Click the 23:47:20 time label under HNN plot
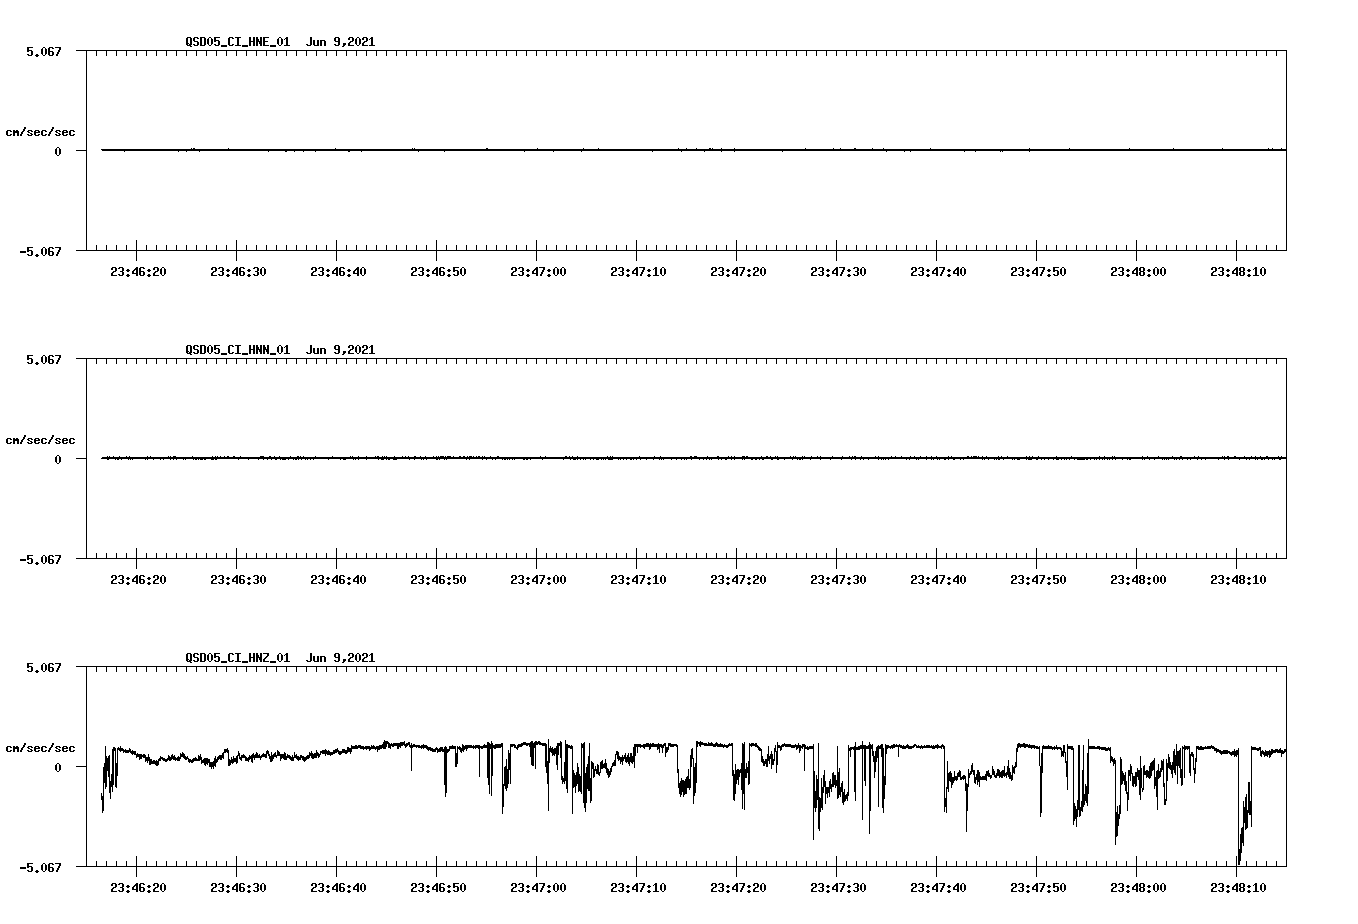The height and width of the screenshot is (924, 1358). [x=738, y=580]
